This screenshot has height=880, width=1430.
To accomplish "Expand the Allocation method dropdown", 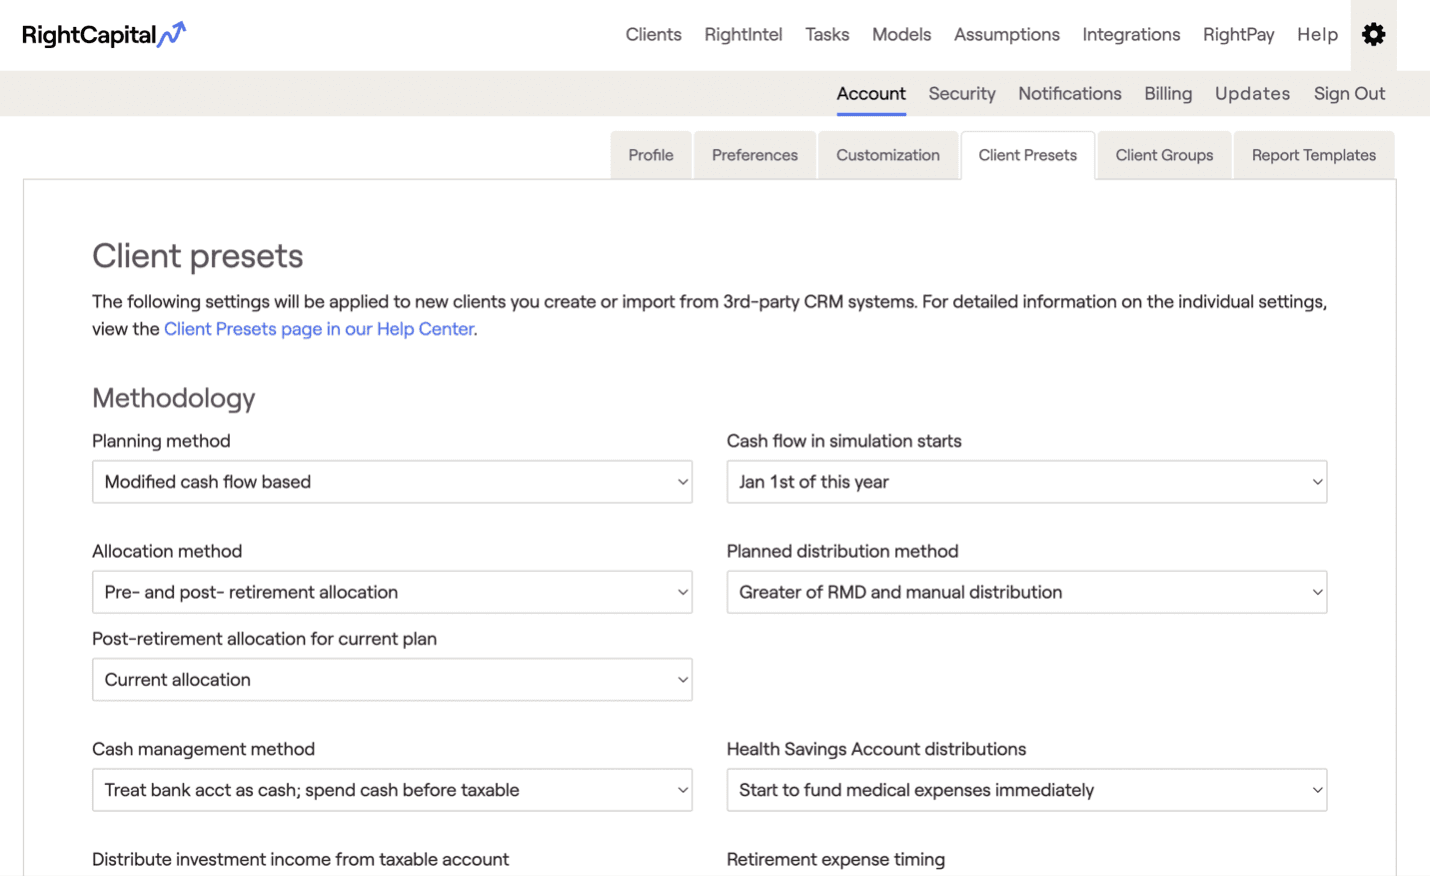I will click(x=392, y=592).
